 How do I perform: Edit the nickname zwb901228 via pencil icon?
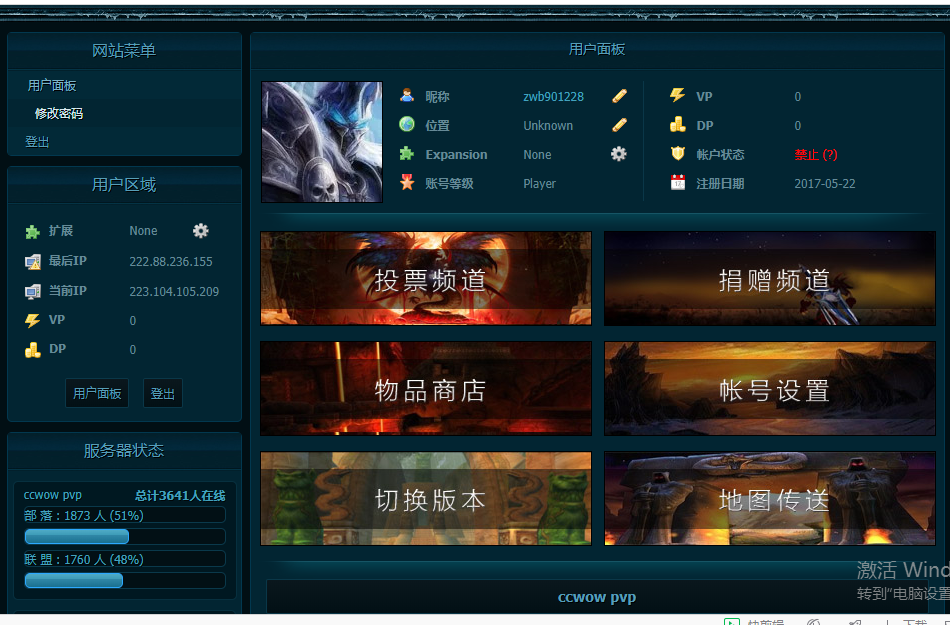point(619,96)
